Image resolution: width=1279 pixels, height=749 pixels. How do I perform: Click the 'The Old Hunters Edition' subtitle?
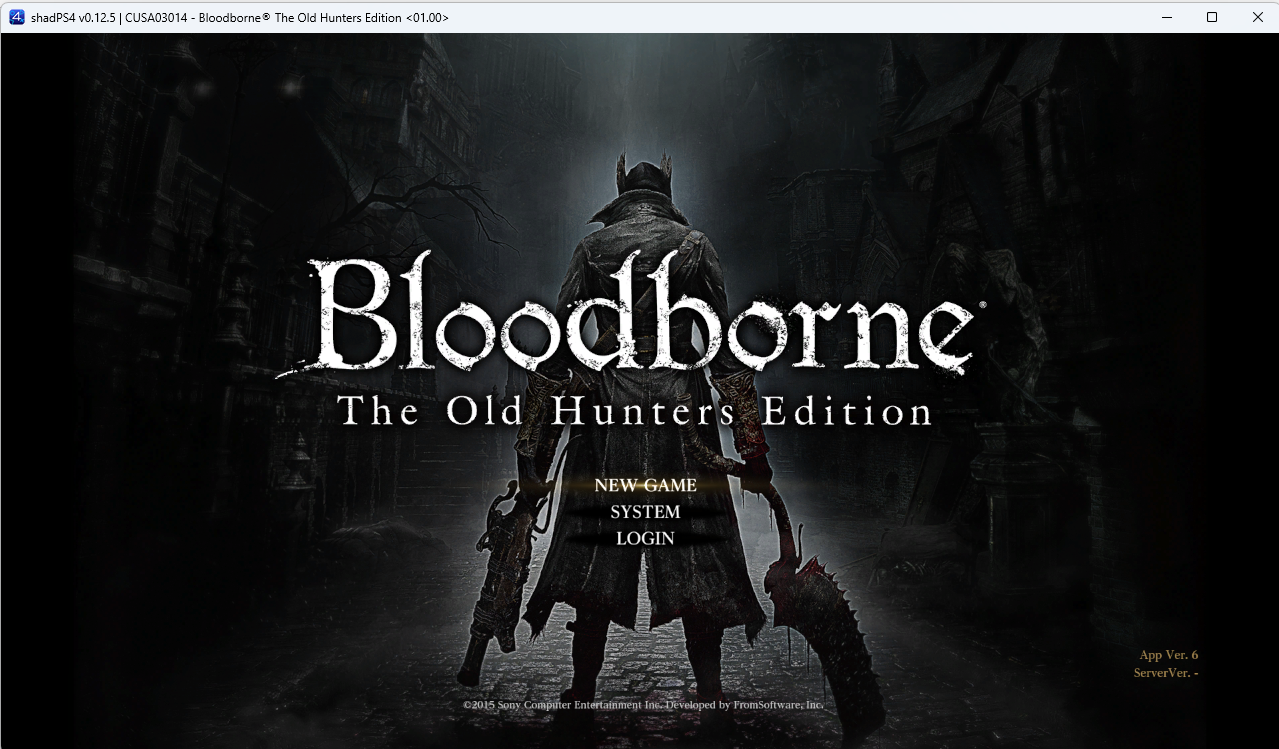pyautogui.click(x=635, y=411)
